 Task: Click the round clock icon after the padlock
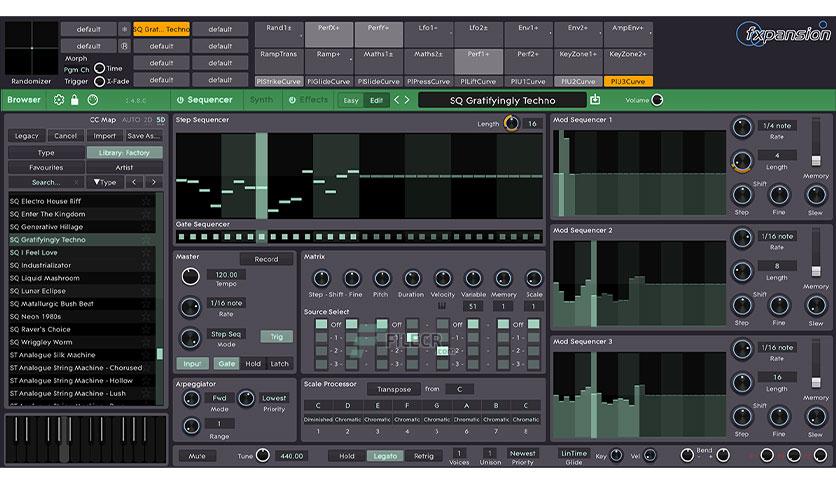click(93, 100)
